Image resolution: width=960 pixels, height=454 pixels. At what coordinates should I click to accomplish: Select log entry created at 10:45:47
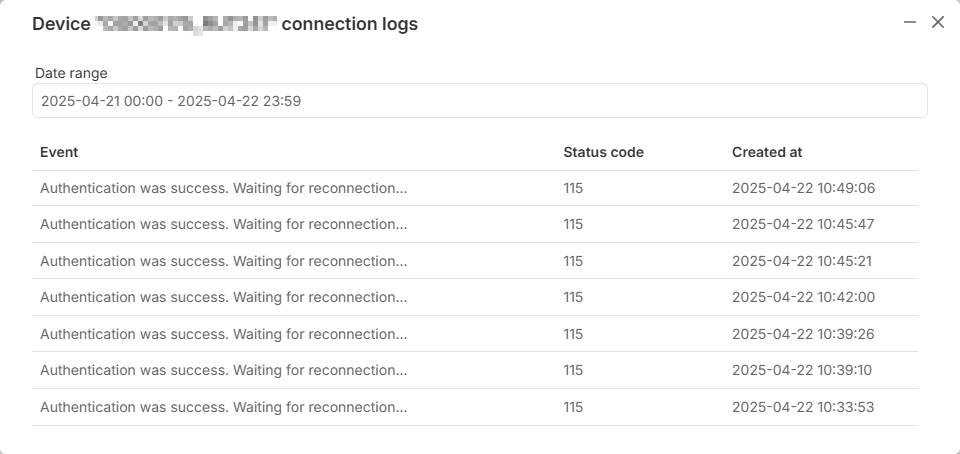[x=474, y=225]
